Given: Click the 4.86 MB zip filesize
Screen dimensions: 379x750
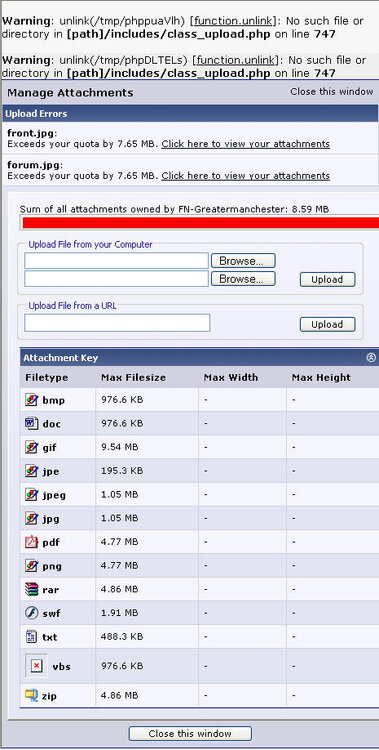Looking at the screenshot, I should (x=120, y=695).
